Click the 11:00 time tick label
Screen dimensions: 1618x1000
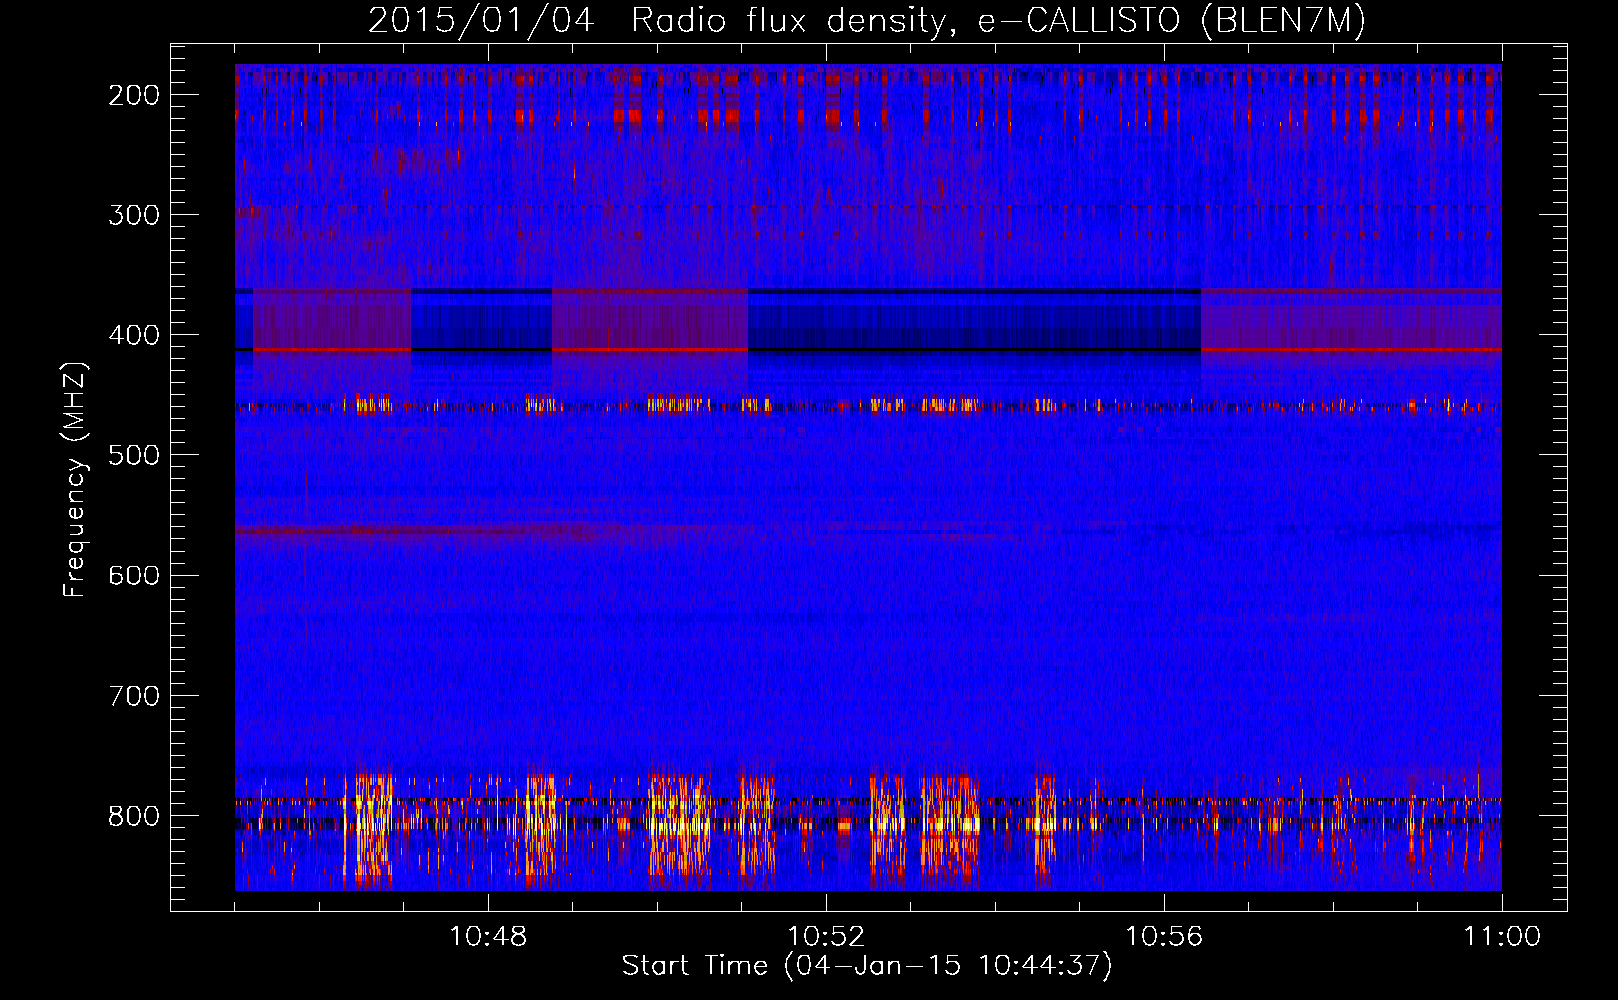1502,937
